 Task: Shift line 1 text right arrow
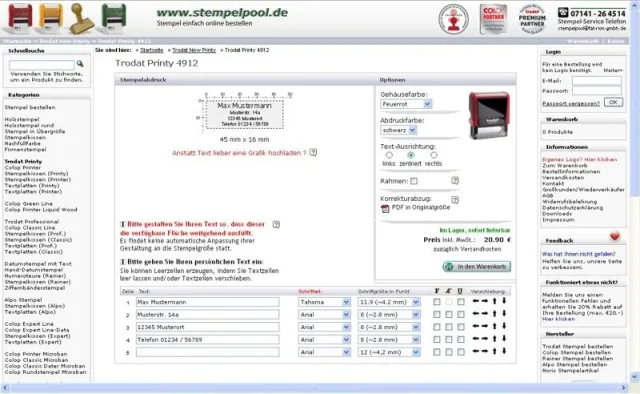484,301
